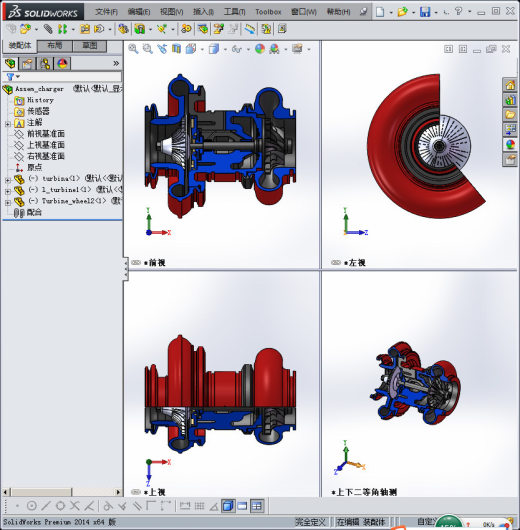Open SolidWorks Resources home task pane icon

[x=510, y=85]
